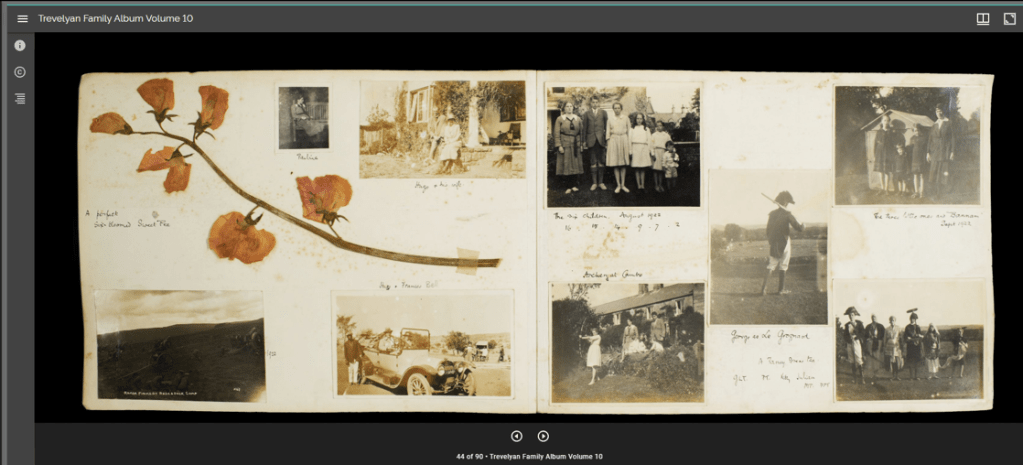Select the costumed group photo bottom right

(909, 340)
